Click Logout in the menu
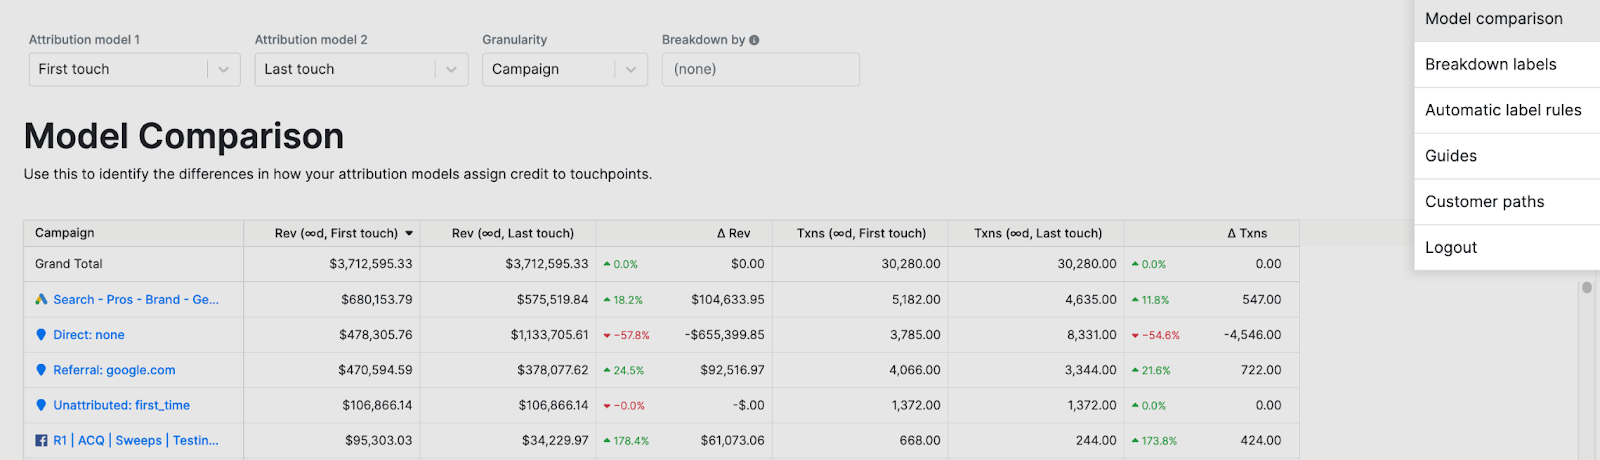This screenshot has height=460, width=1600. (x=1450, y=248)
